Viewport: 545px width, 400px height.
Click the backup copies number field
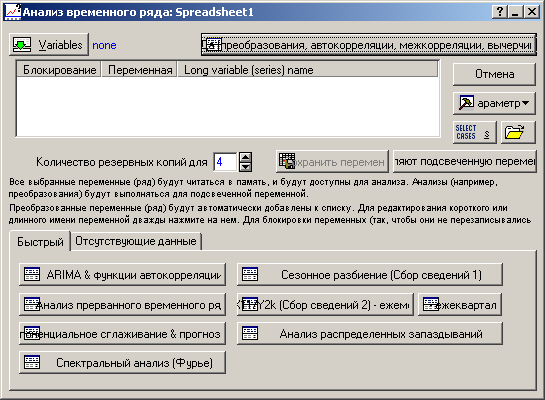tap(225, 162)
